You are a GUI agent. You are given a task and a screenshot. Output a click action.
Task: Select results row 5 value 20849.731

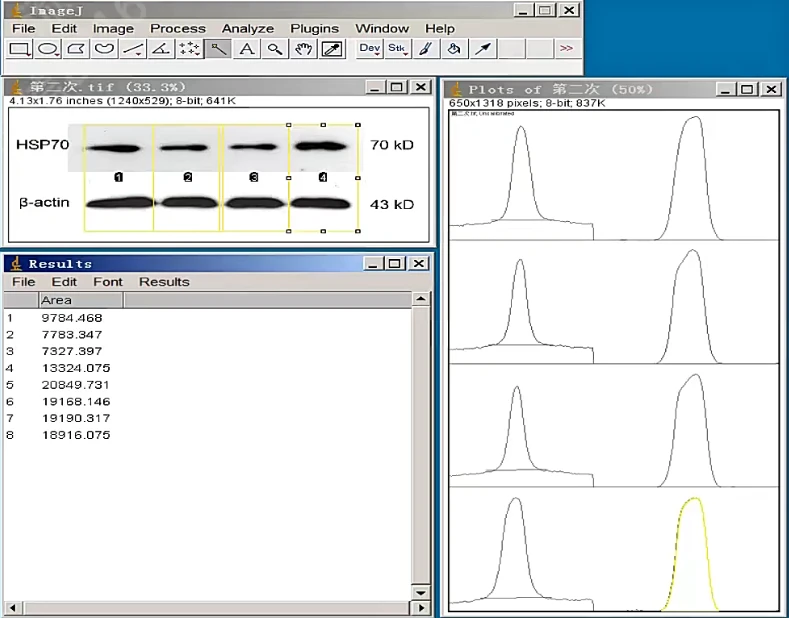pos(76,385)
